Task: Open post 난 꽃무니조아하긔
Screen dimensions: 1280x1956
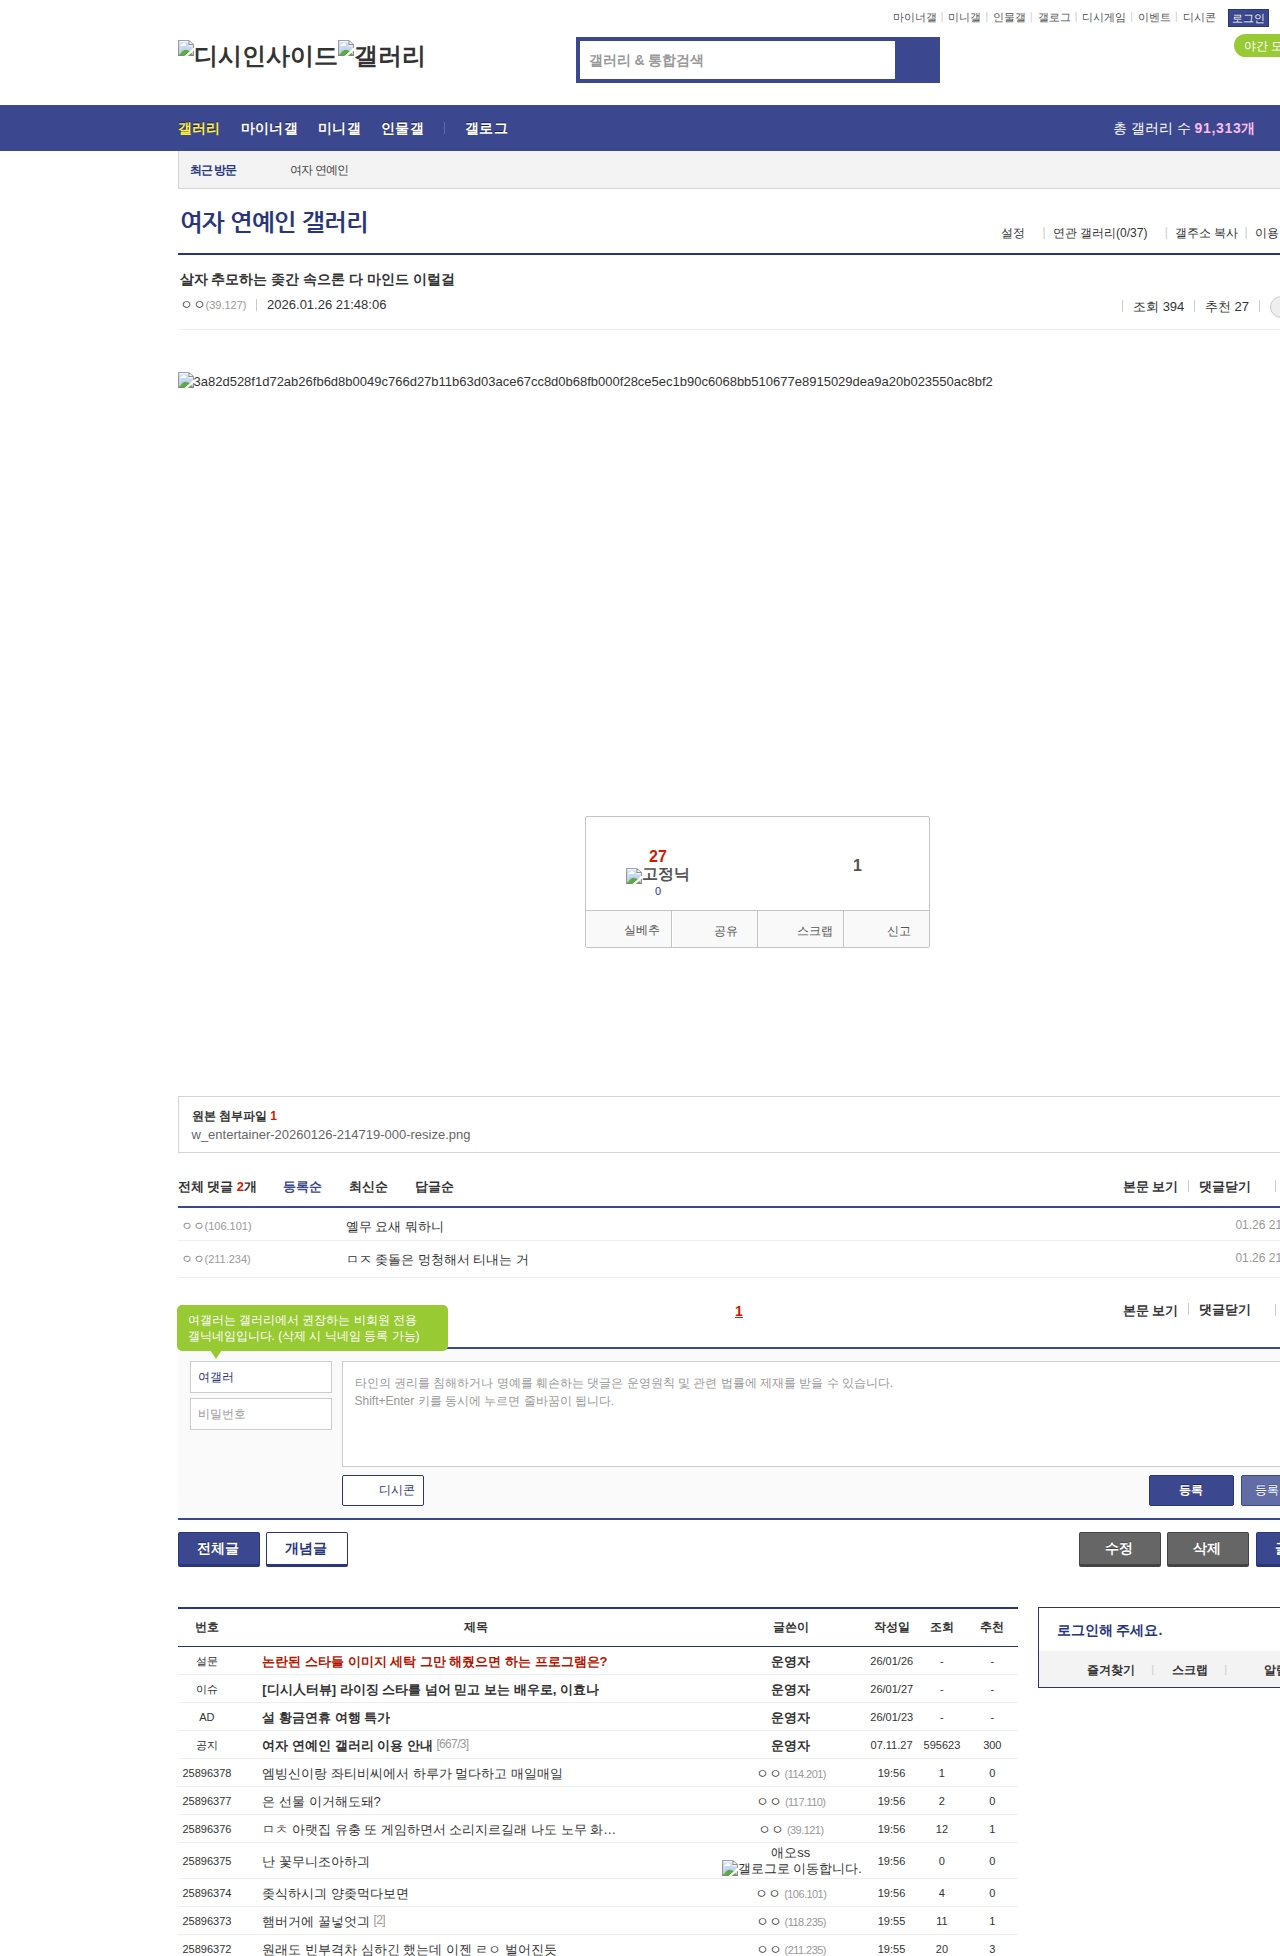Action: point(316,1861)
